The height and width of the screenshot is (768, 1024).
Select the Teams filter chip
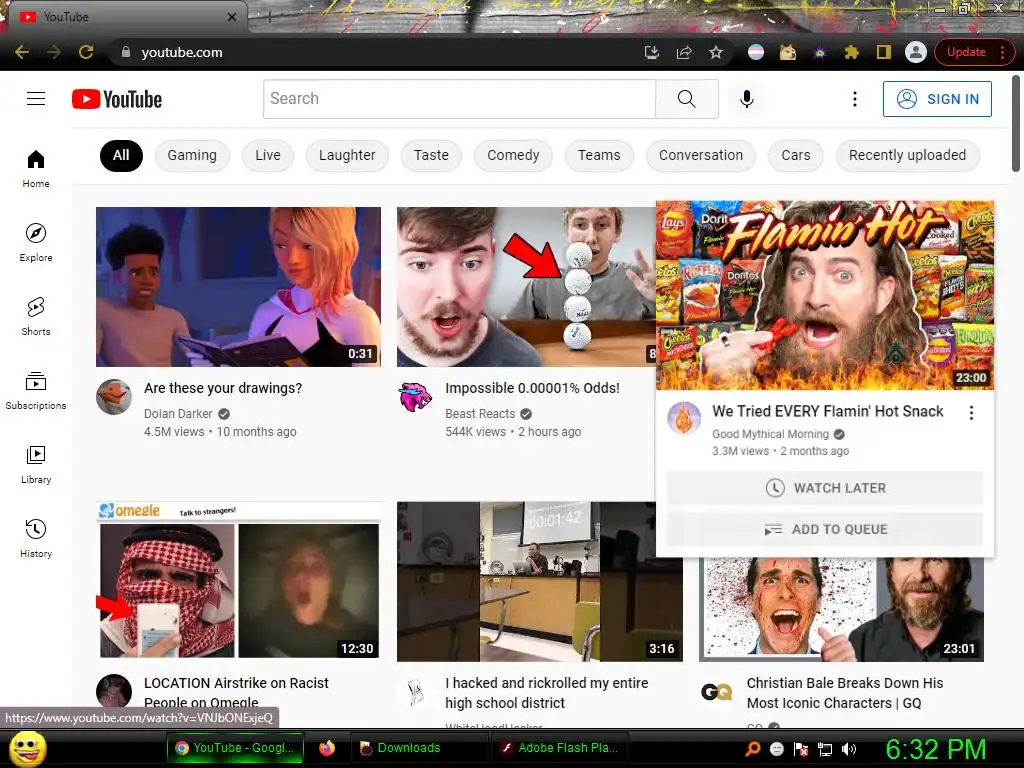click(599, 155)
